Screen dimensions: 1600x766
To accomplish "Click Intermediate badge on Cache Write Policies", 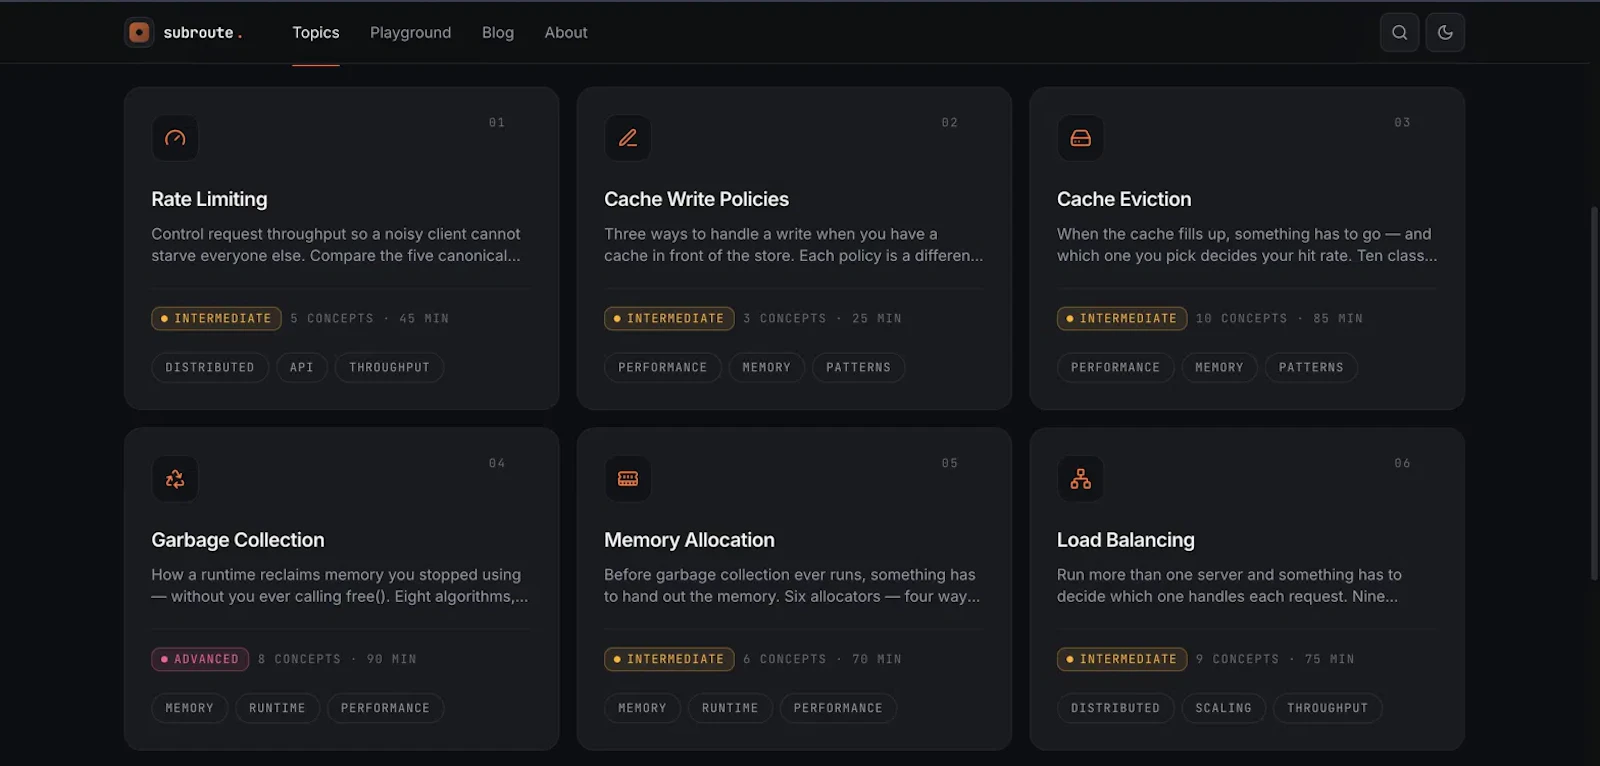I will (669, 318).
